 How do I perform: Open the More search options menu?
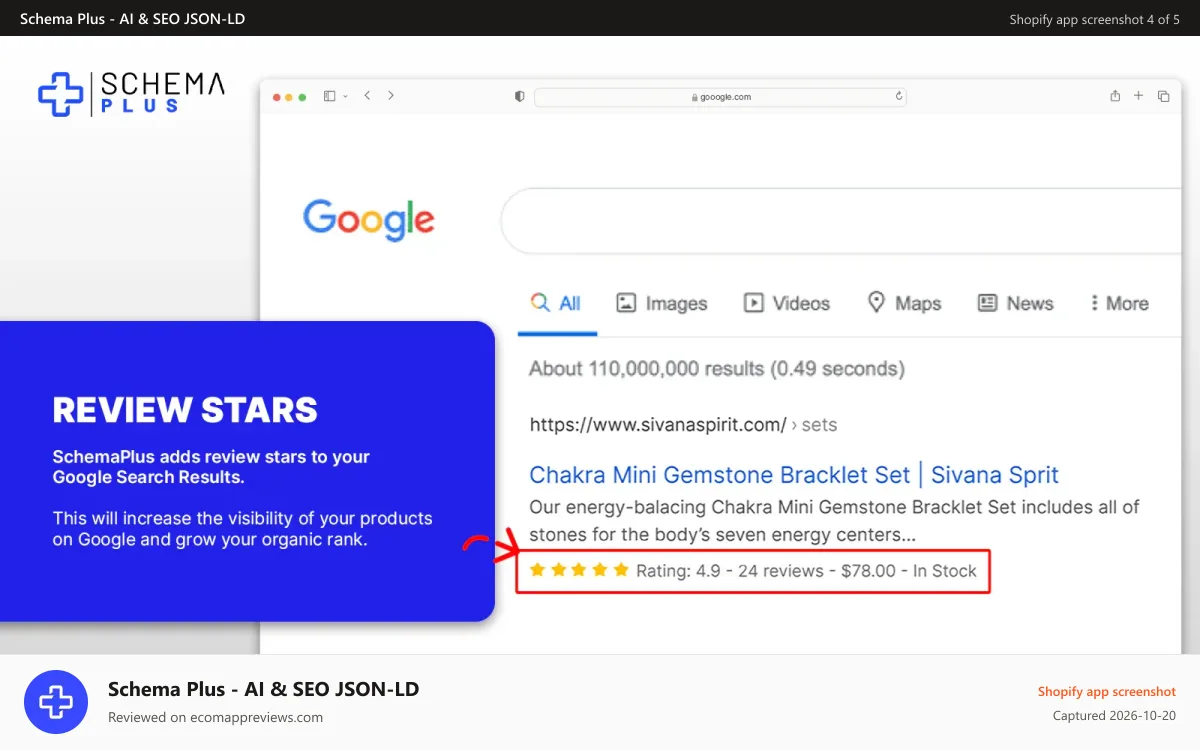click(1119, 303)
